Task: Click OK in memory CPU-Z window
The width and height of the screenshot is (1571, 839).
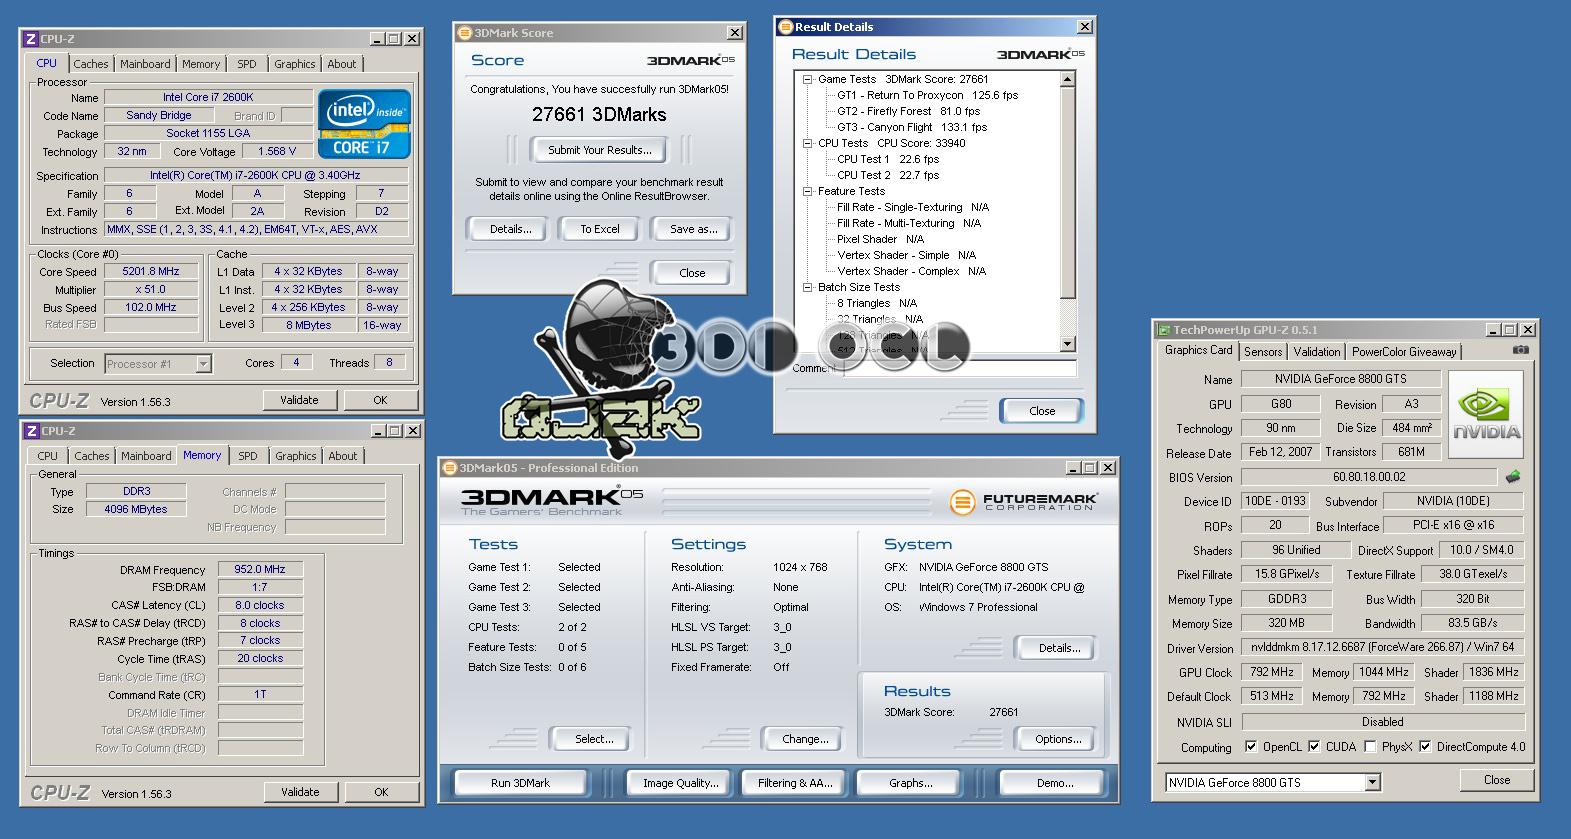Action: 381,792
